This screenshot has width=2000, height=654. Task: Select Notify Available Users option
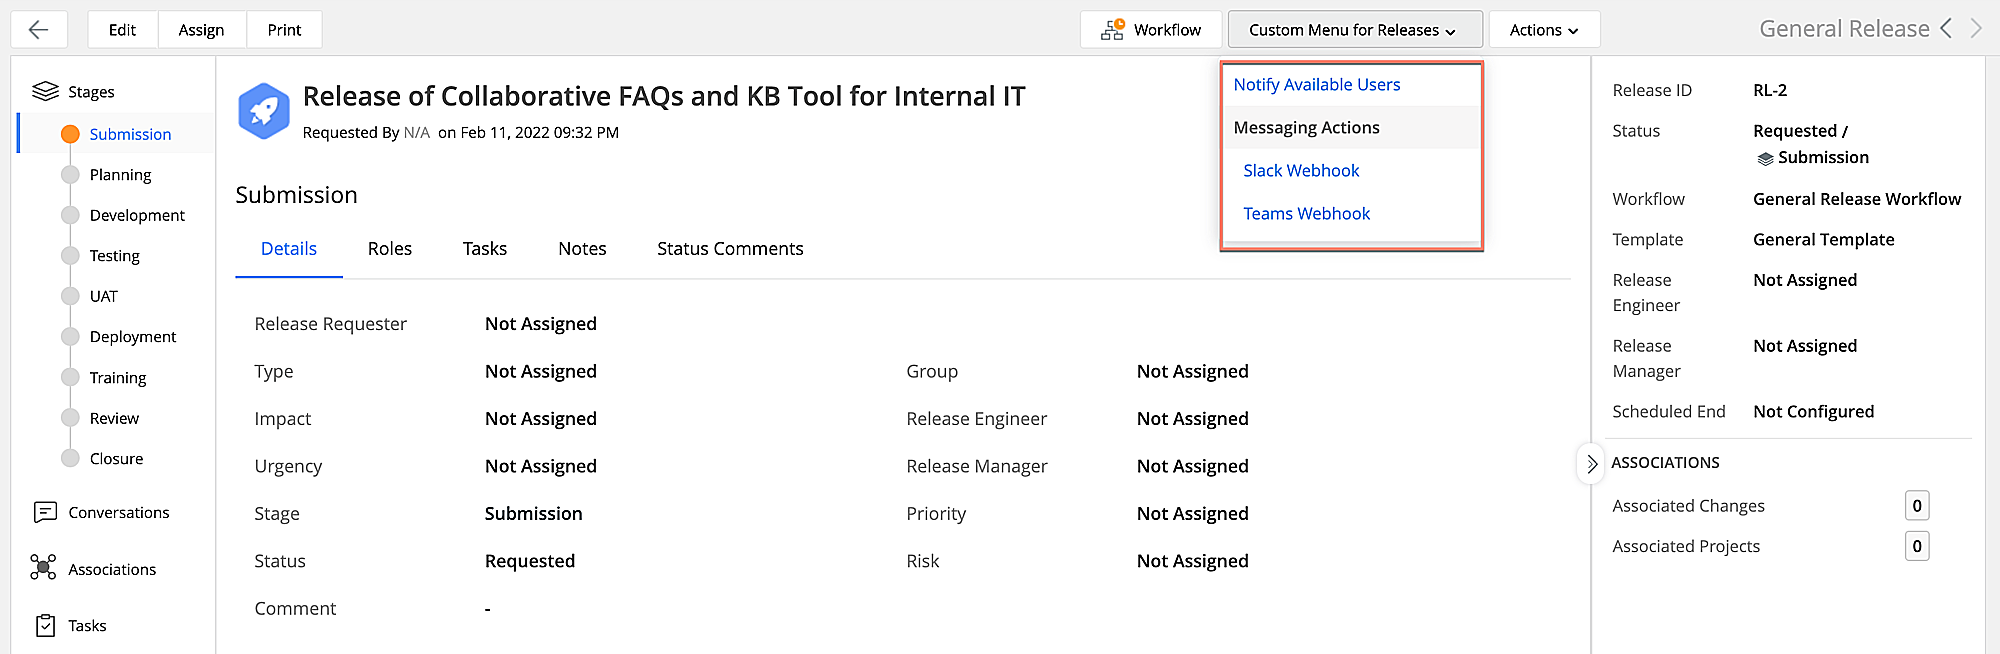1316,85
